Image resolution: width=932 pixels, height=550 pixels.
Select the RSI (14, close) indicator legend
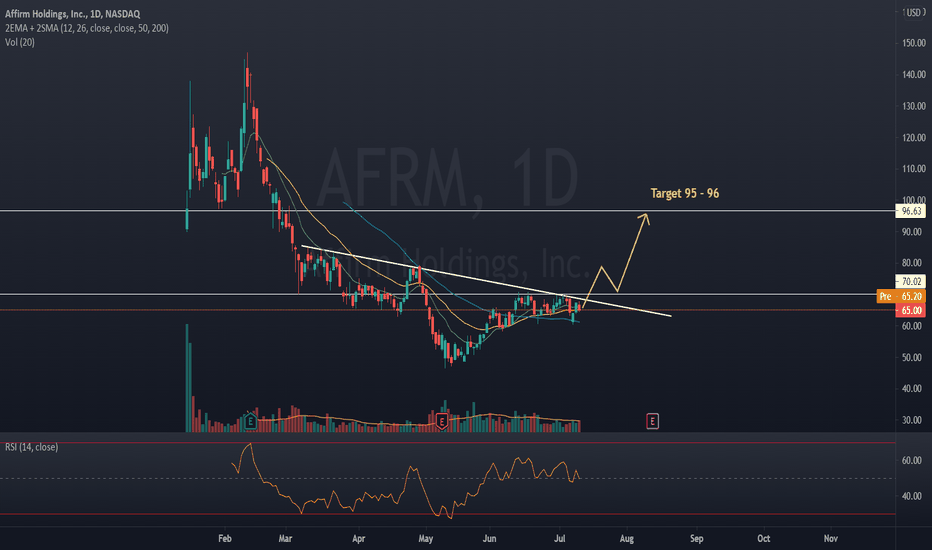[x=32, y=447]
